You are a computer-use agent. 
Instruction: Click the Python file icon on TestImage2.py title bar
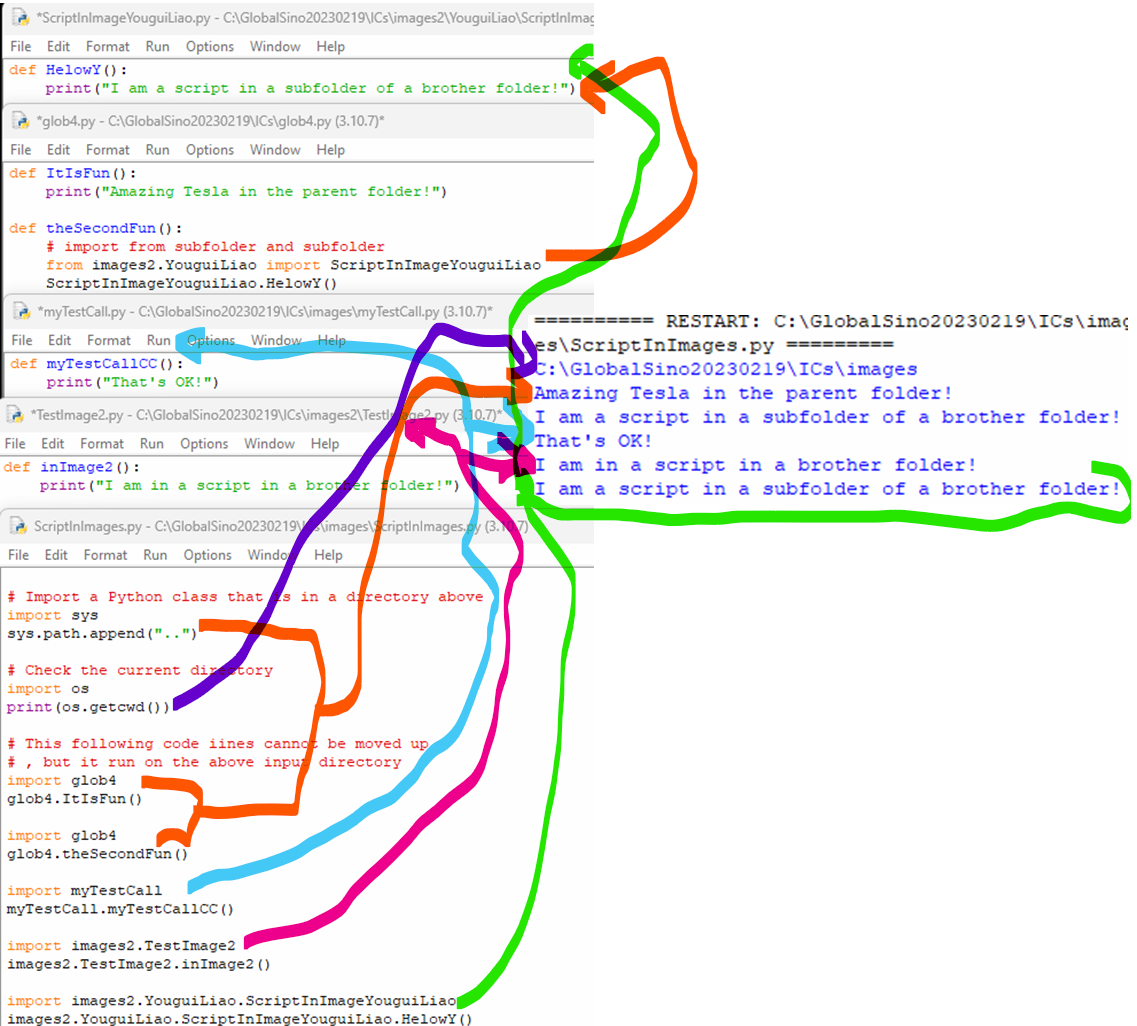tap(14, 416)
